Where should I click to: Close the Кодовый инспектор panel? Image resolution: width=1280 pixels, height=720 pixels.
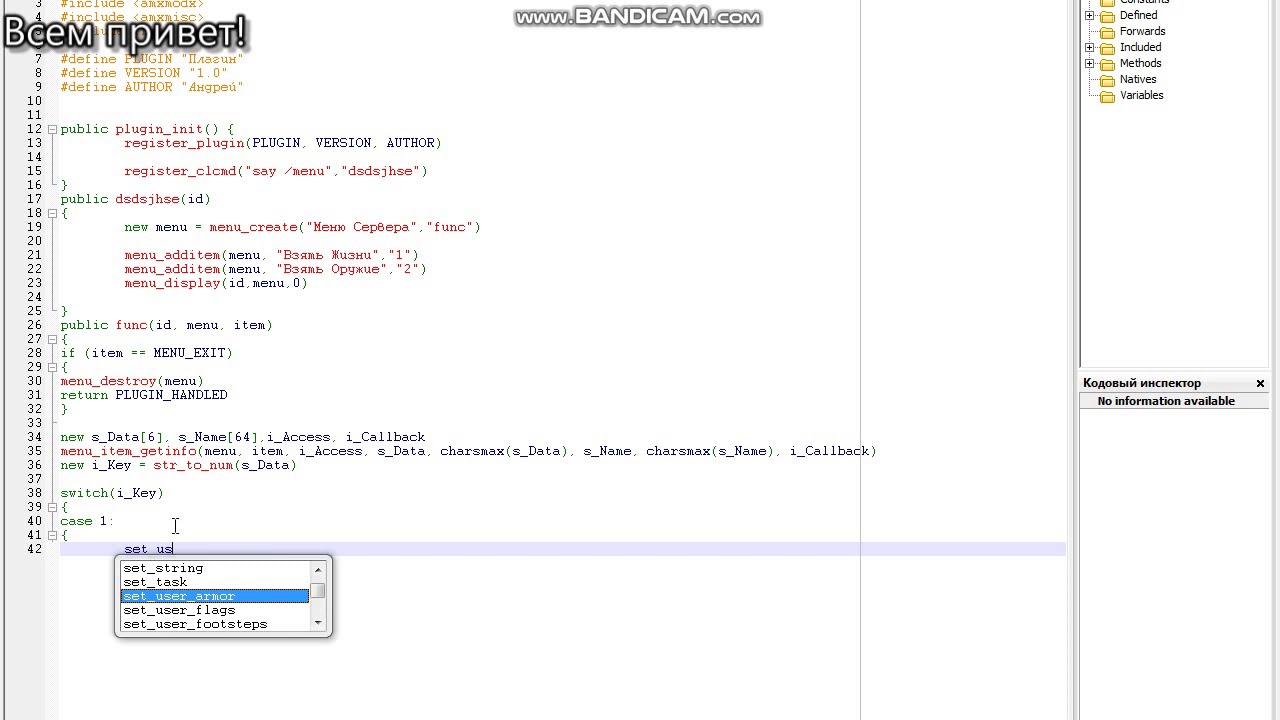[x=1260, y=383]
